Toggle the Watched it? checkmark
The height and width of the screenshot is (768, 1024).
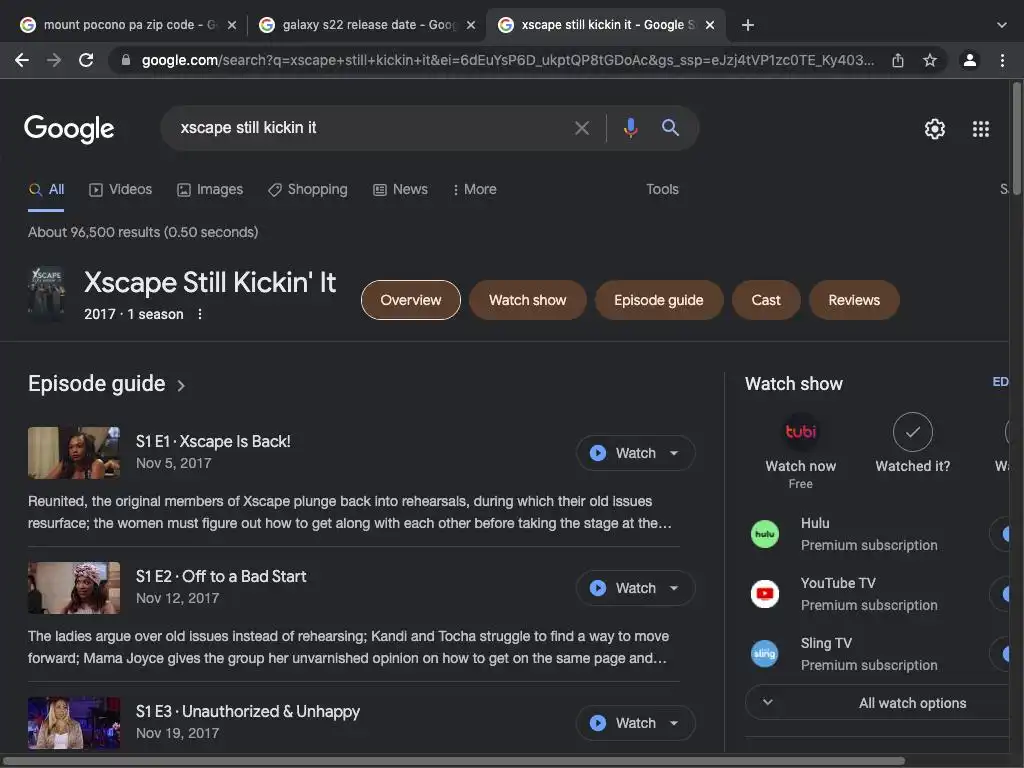912,432
